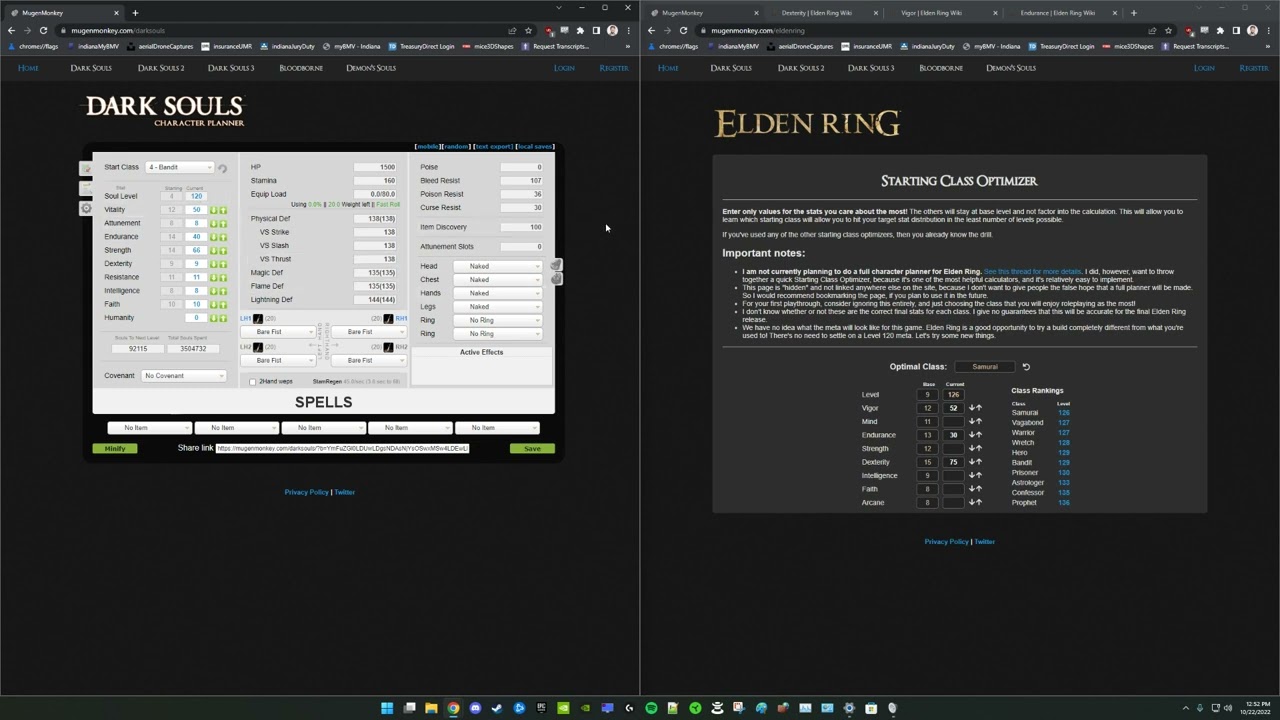Lower Mind using its down arrow
The image size is (1280, 720).
(971, 421)
